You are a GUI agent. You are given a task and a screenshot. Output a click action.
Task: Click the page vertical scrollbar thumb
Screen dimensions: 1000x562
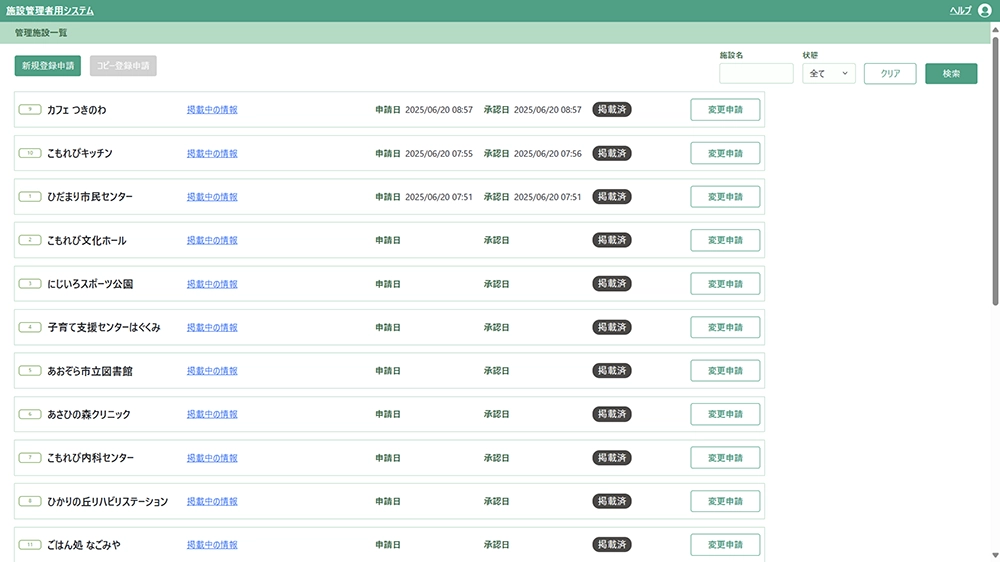tap(995, 170)
